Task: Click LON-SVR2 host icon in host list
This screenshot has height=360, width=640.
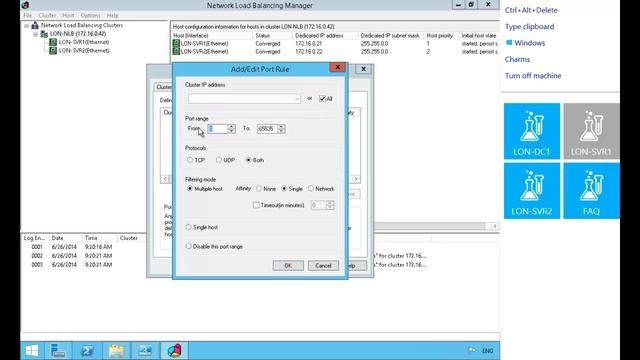Action: pos(176,51)
